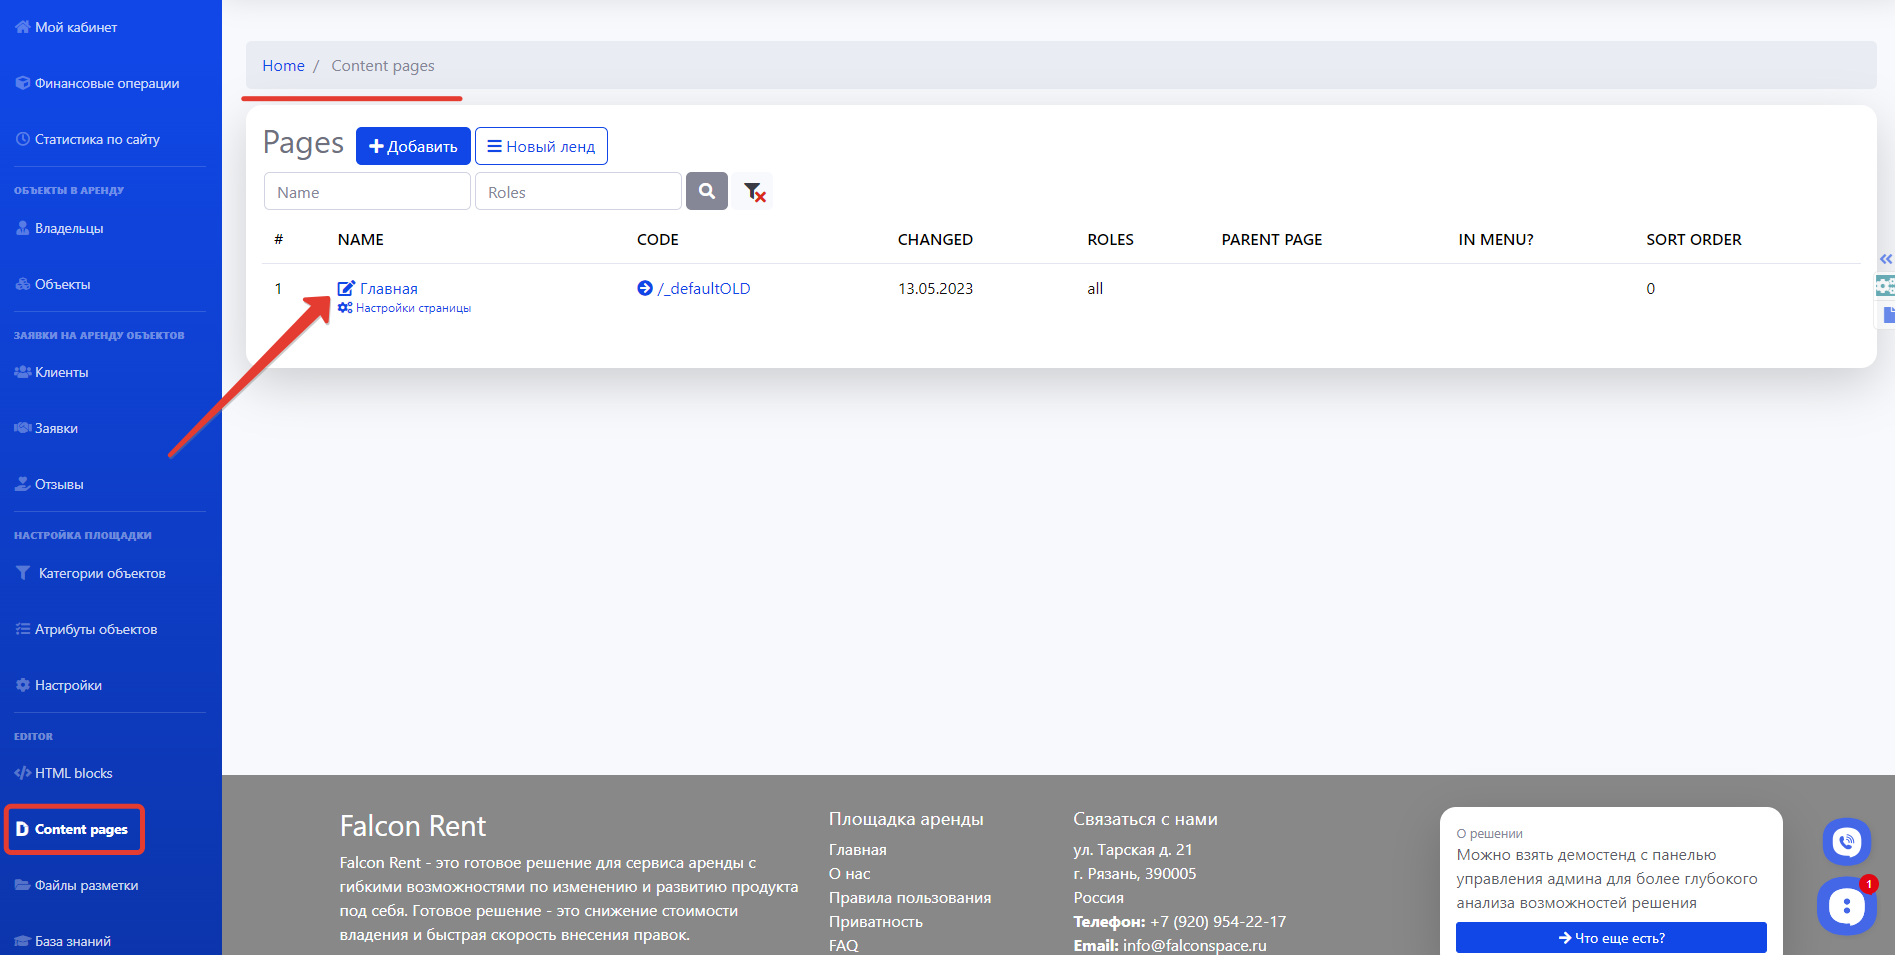Open Финансовые операции sidebar item
Image resolution: width=1895 pixels, height=955 pixels.
[107, 84]
